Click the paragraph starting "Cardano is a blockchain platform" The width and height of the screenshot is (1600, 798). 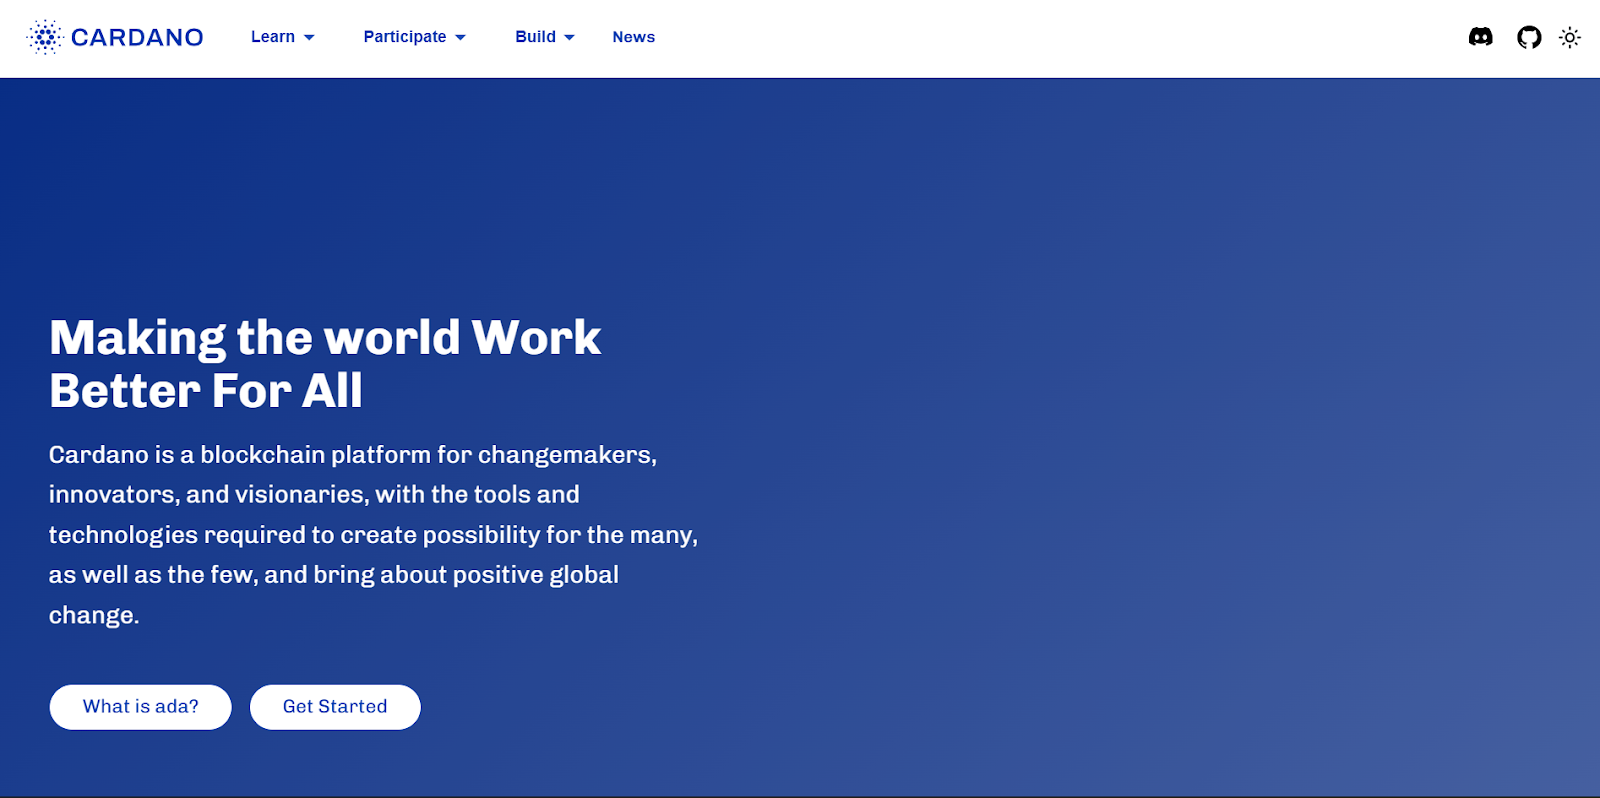click(x=374, y=535)
